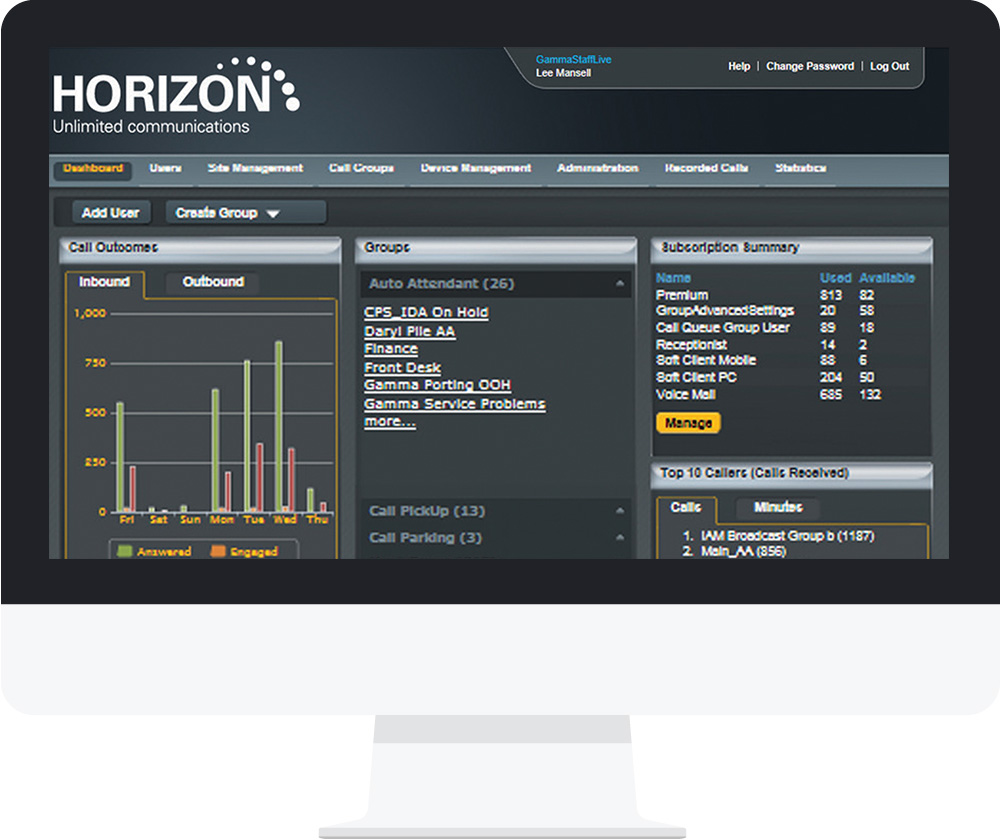Image resolution: width=1000 pixels, height=840 pixels.
Task: Open the Administration tab
Action: pos(598,168)
